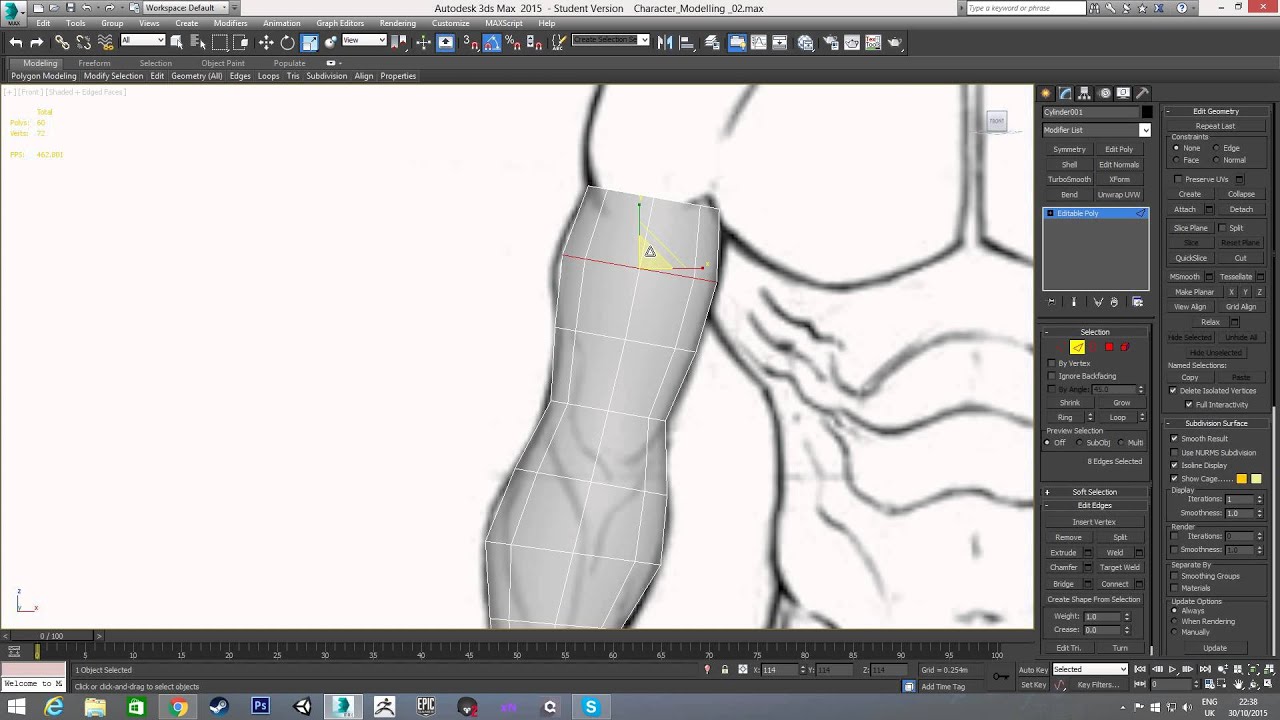
Task: Select Edge sub-object level icon
Action: click(x=1077, y=347)
